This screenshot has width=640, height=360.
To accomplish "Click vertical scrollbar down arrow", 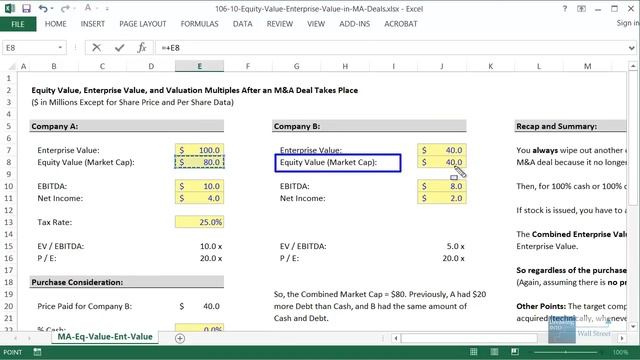I will (633, 326).
